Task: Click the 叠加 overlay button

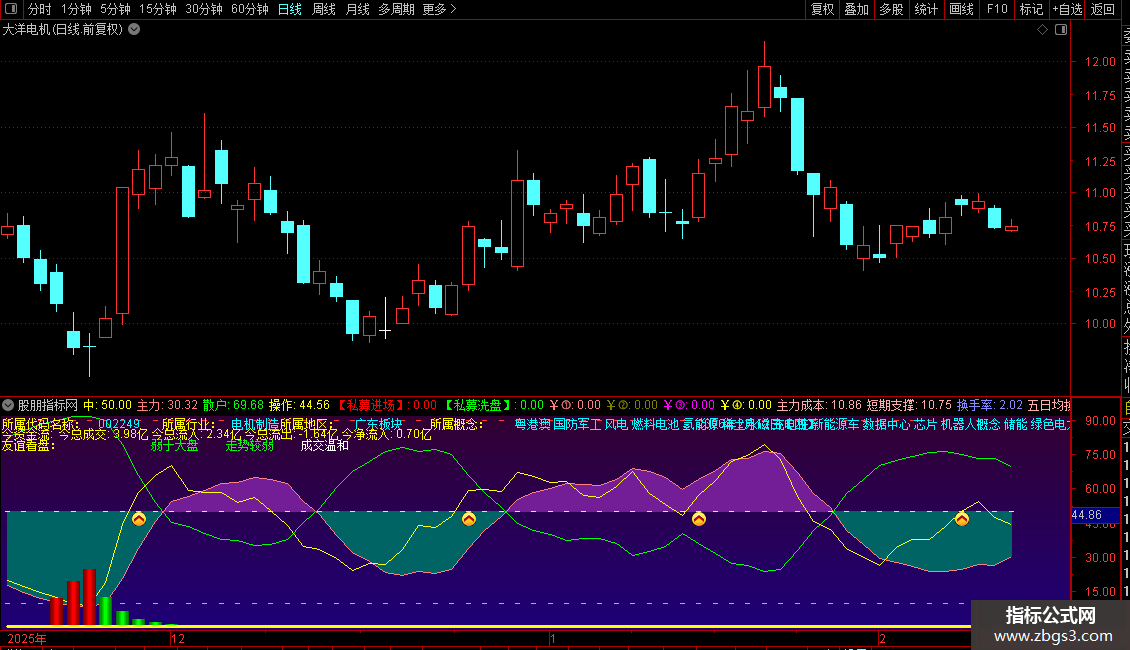Action: 857,9
